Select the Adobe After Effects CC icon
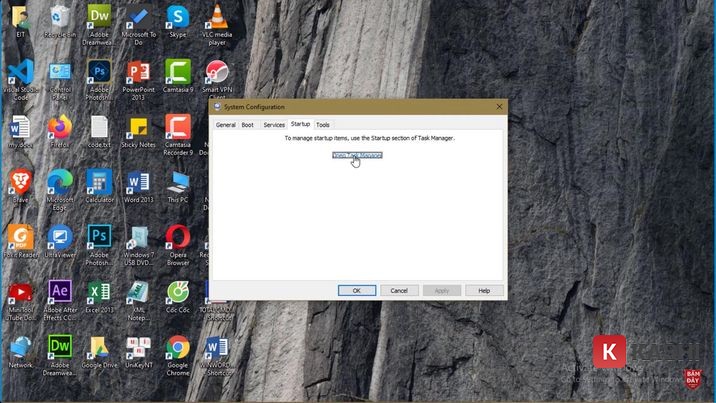 [x=60, y=300]
